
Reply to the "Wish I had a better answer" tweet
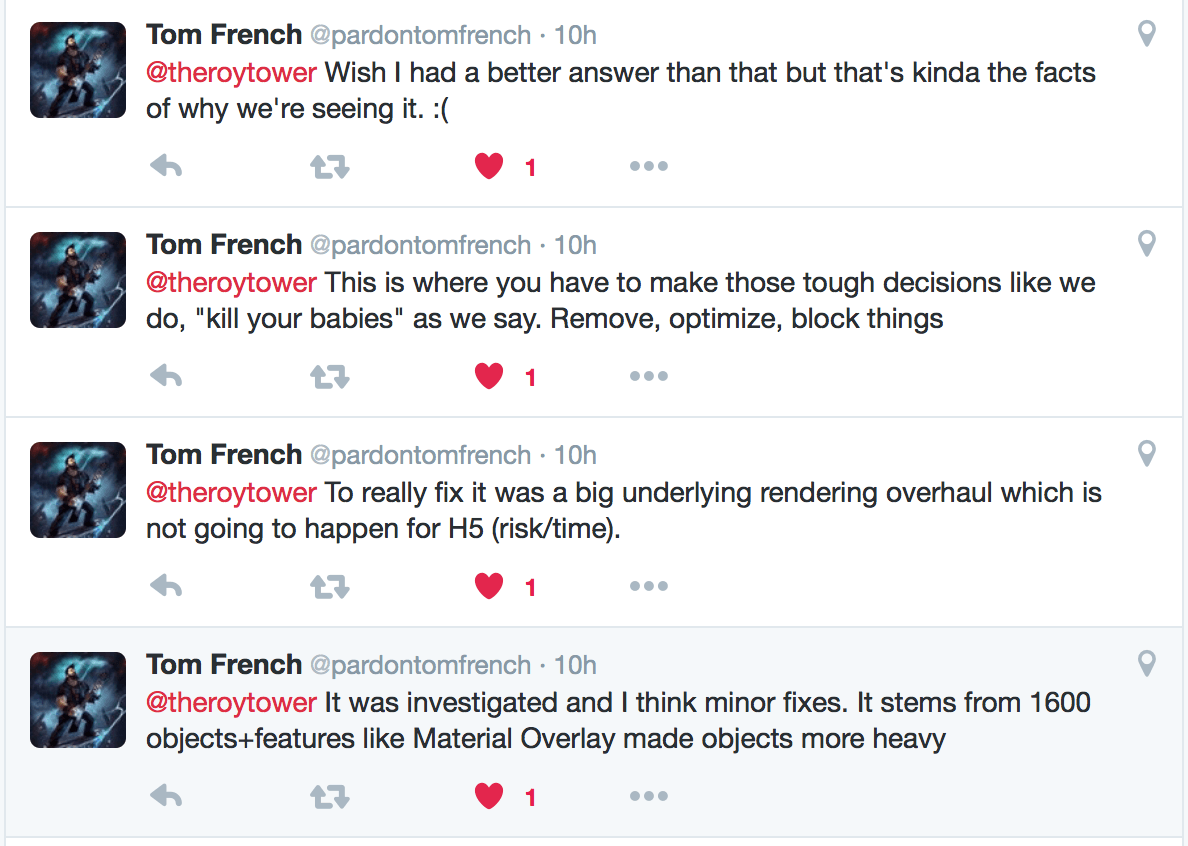166,167
